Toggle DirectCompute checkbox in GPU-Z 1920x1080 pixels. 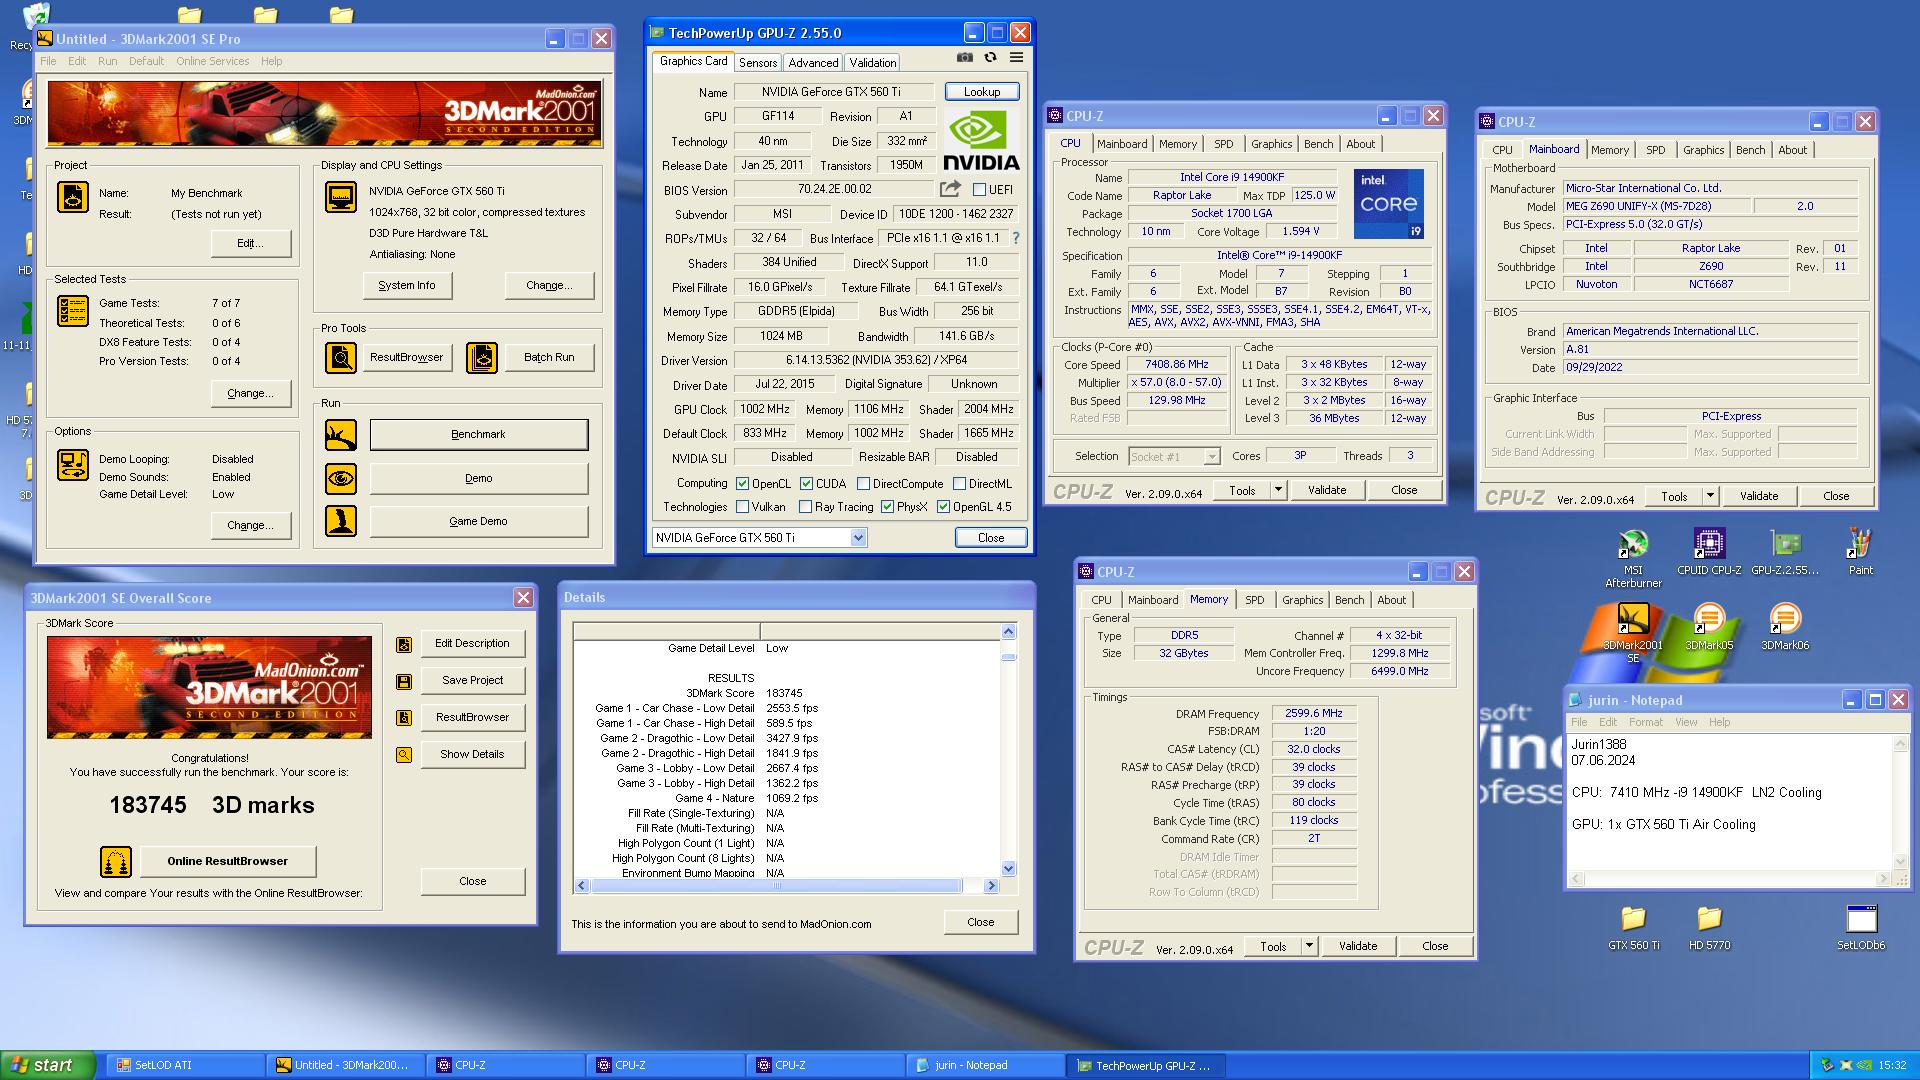[863, 483]
